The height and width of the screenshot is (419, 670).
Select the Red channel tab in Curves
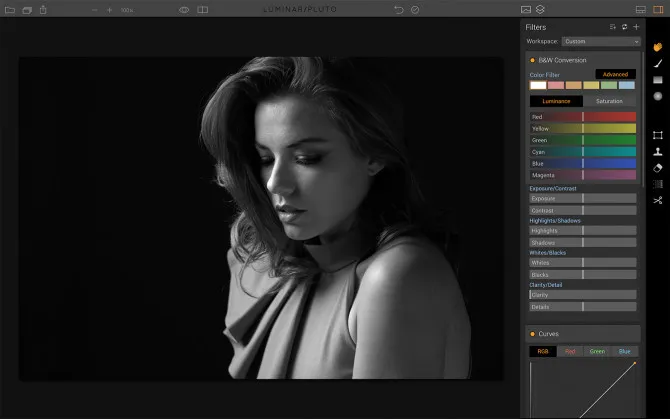tap(570, 352)
